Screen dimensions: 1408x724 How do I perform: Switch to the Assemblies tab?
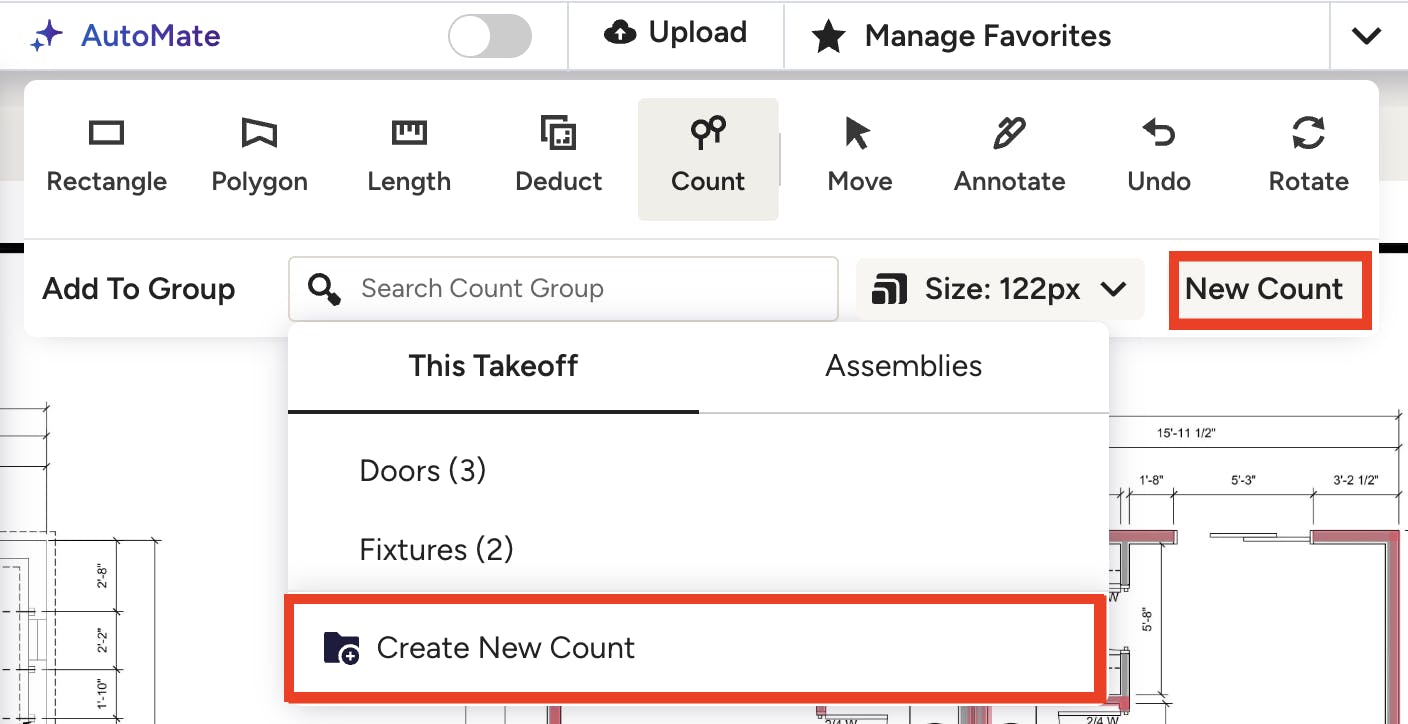pos(903,366)
